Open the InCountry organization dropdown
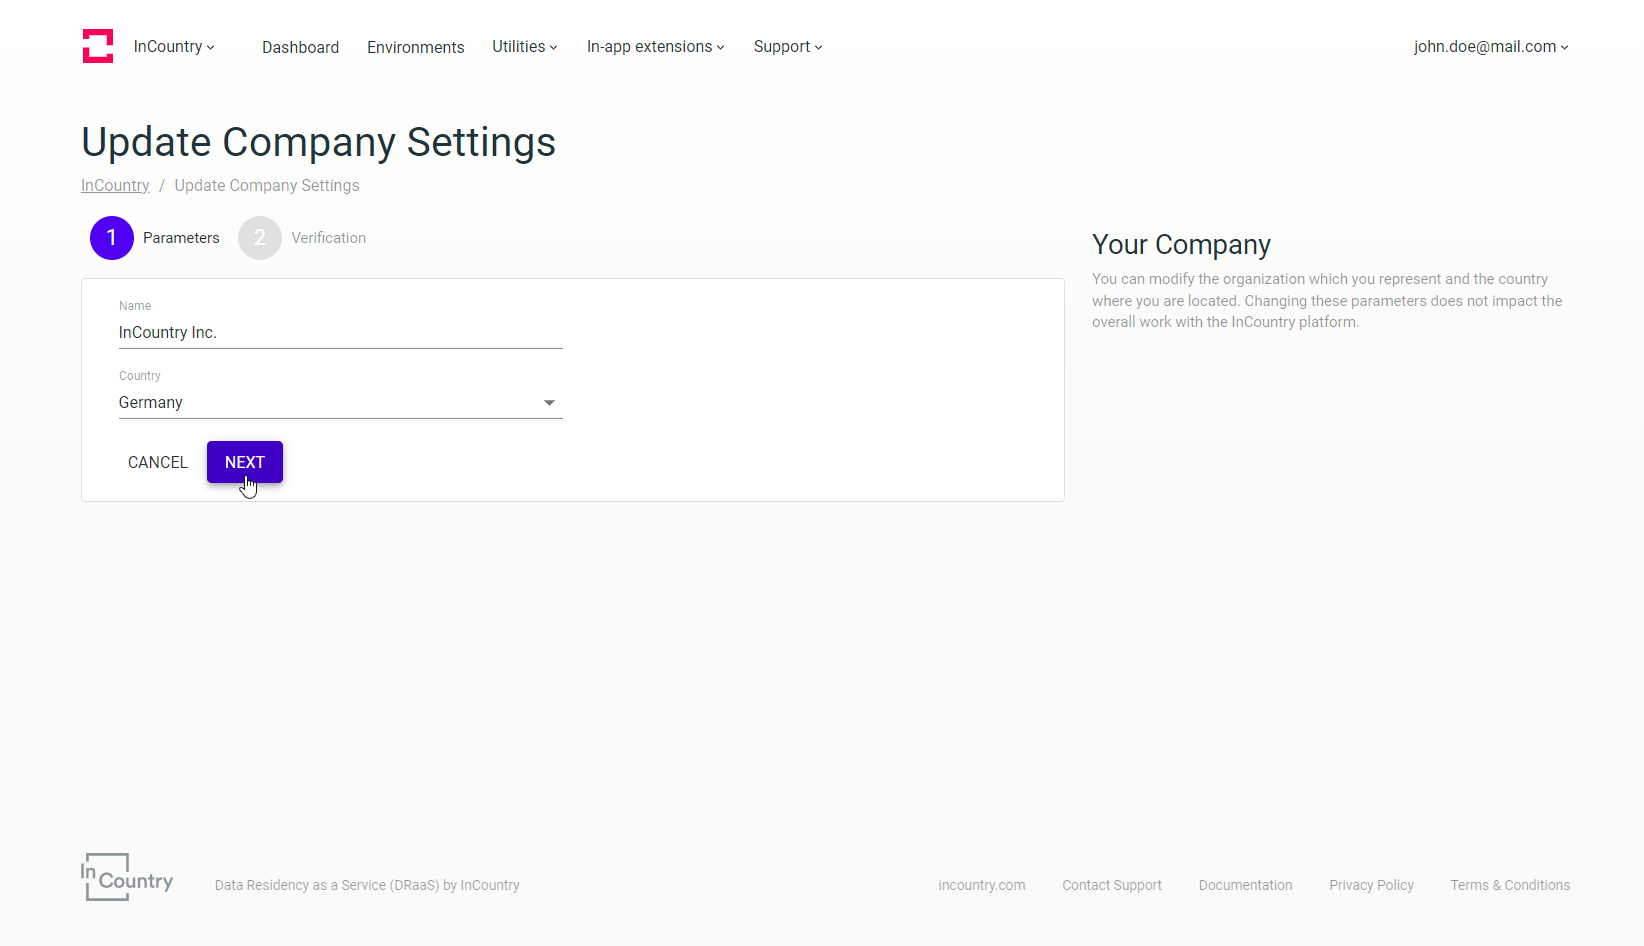This screenshot has height=946, width=1644. click(174, 47)
